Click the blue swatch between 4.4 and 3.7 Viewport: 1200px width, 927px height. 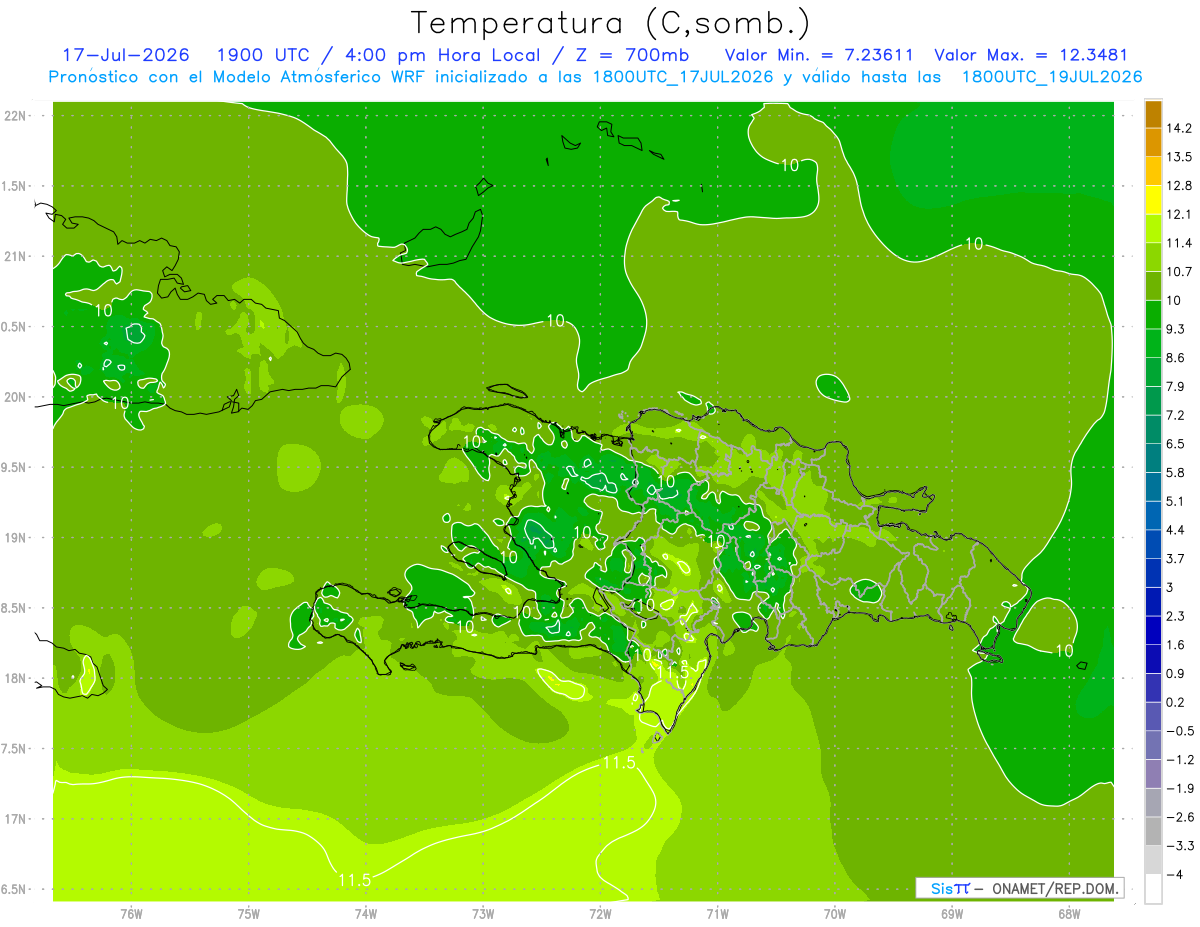click(x=1153, y=544)
